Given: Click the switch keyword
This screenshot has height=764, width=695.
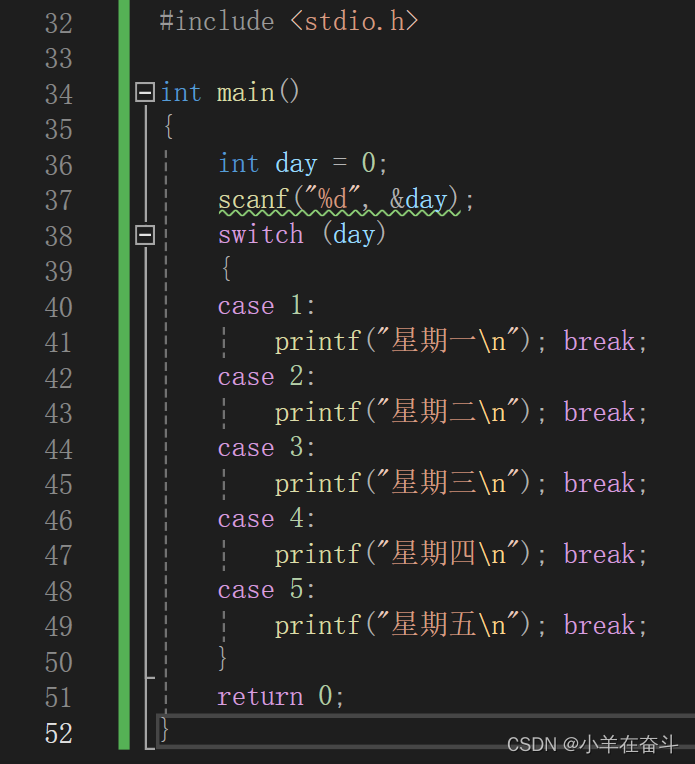Looking at the screenshot, I should click(x=260, y=234).
